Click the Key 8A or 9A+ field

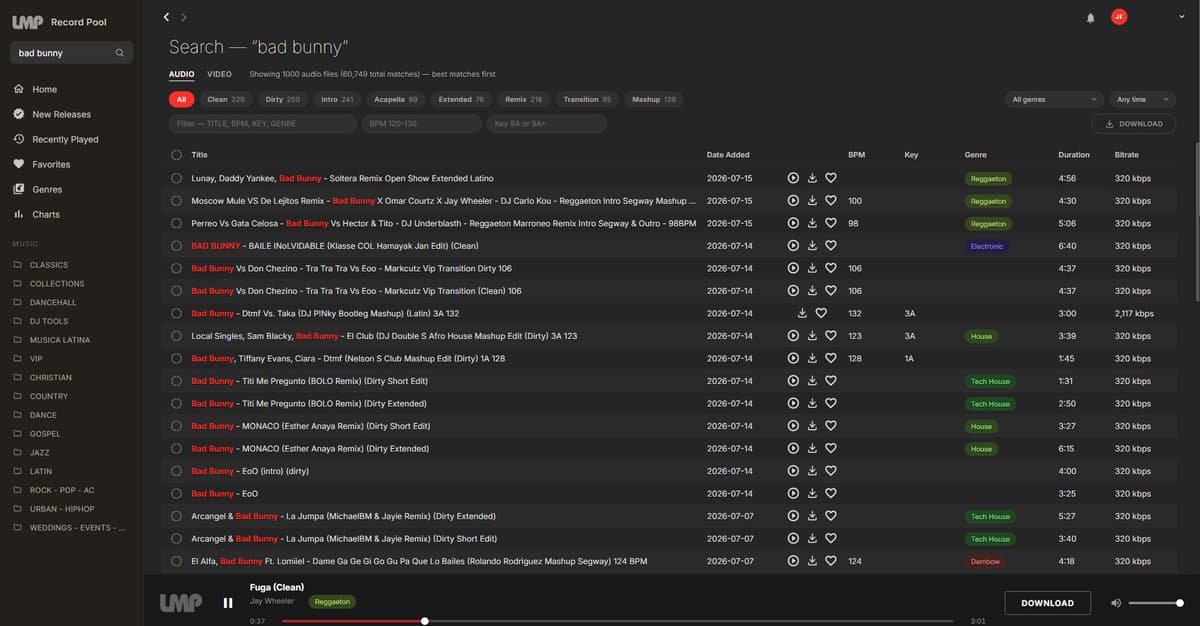point(546,124)
